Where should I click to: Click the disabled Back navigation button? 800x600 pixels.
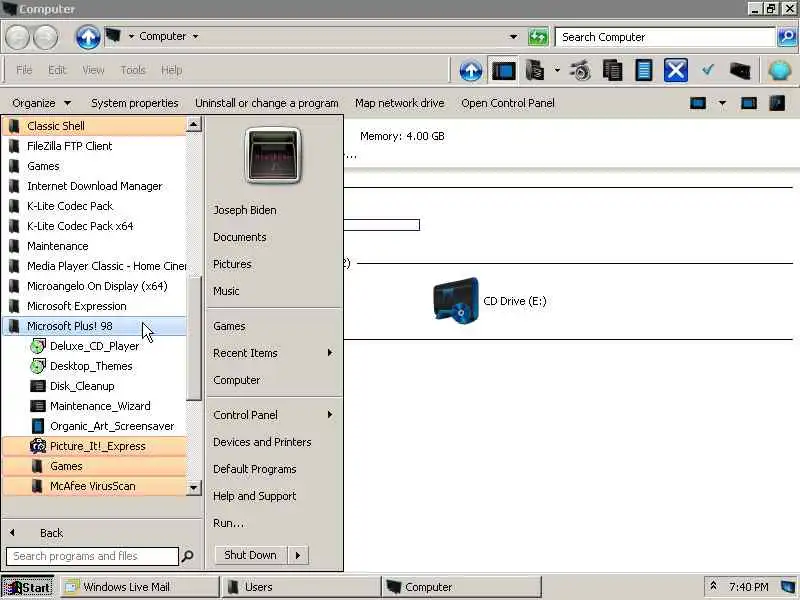tap(18, 37)
